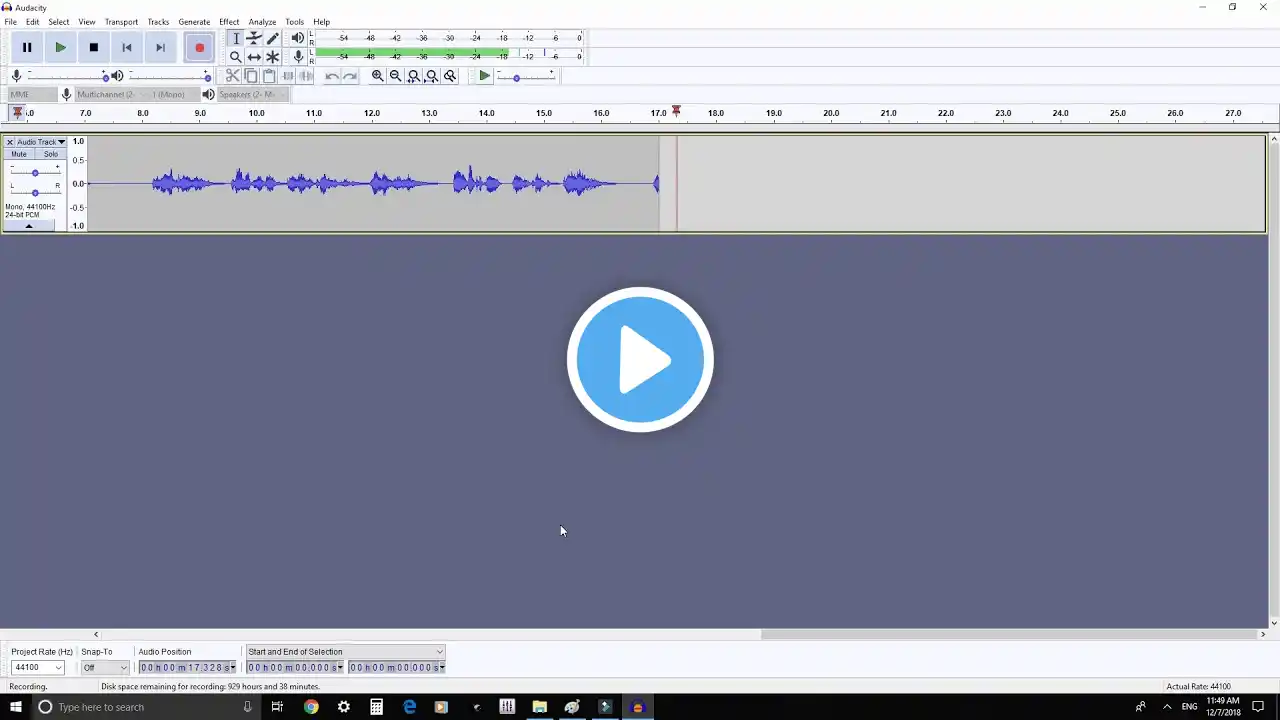Open the Analyze menu

pos(262,22)
